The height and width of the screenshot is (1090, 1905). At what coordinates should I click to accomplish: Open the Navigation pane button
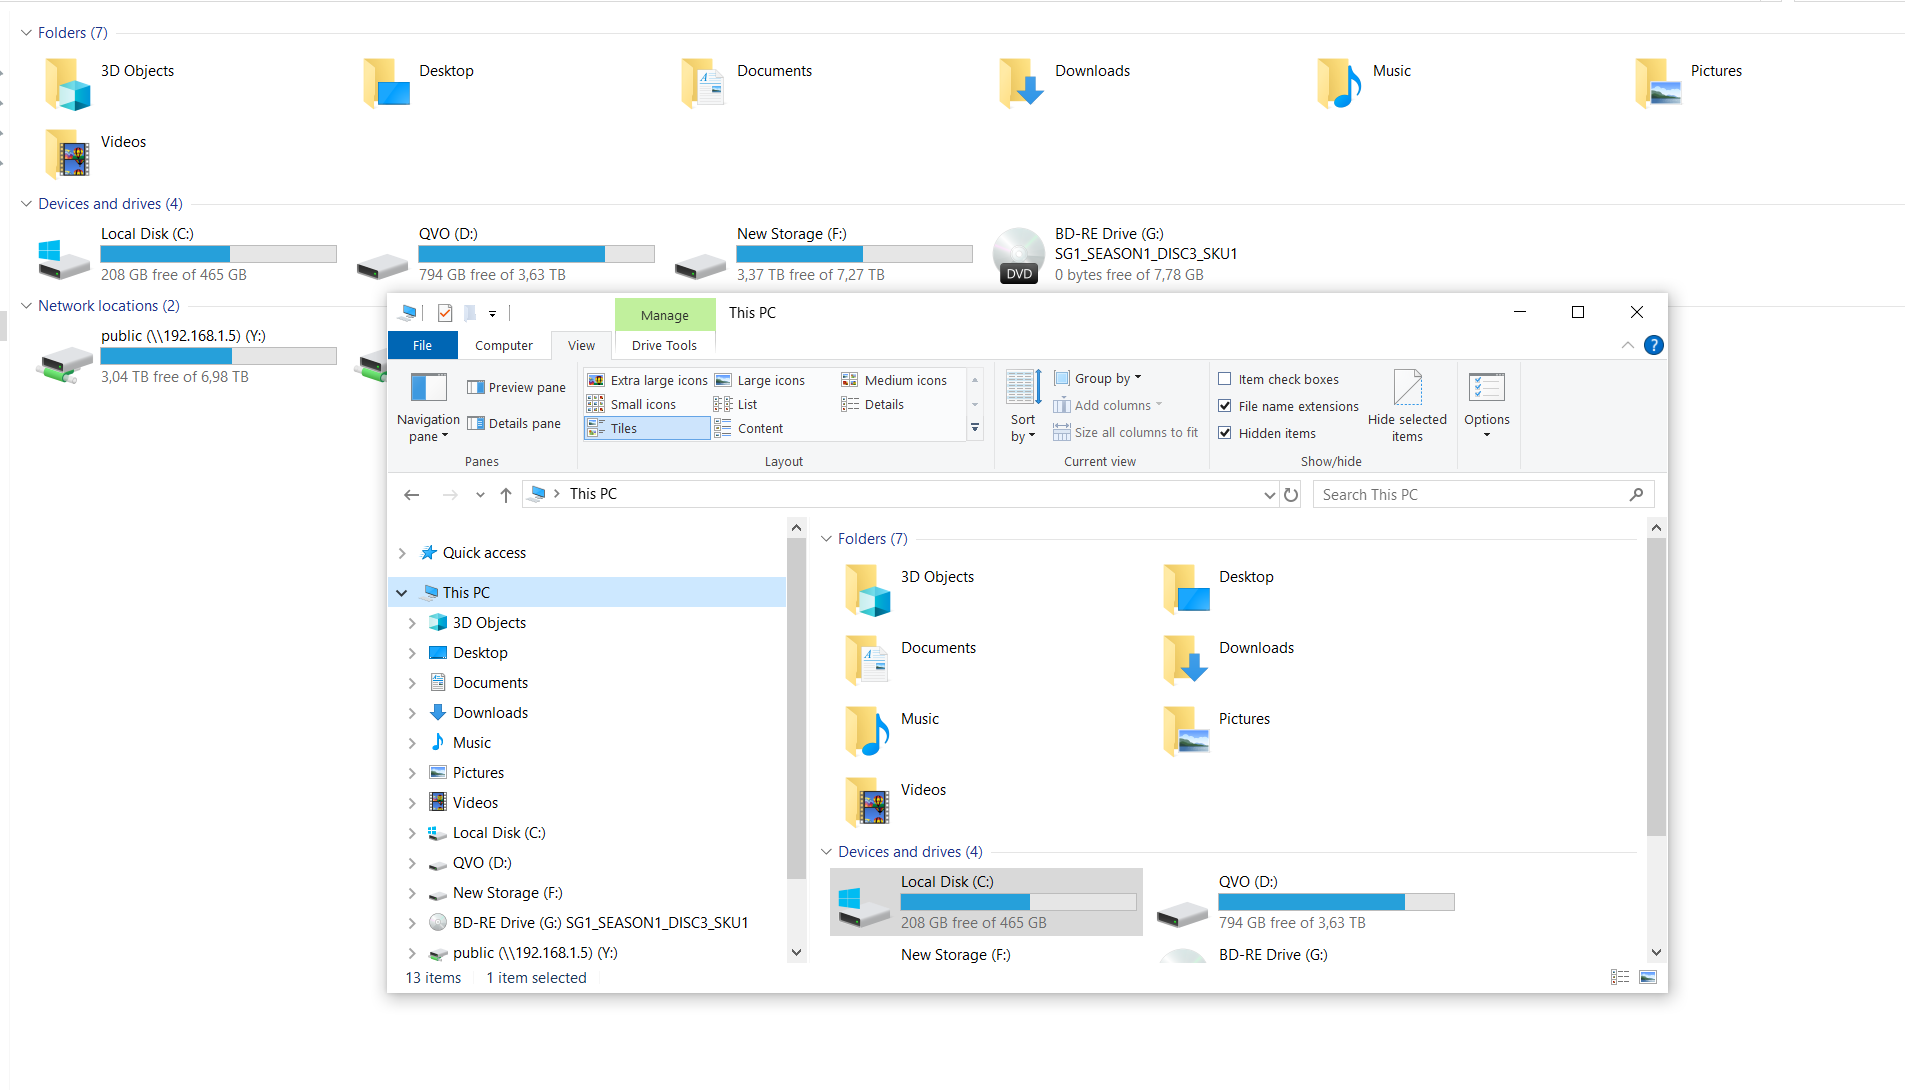coord(428,407)
